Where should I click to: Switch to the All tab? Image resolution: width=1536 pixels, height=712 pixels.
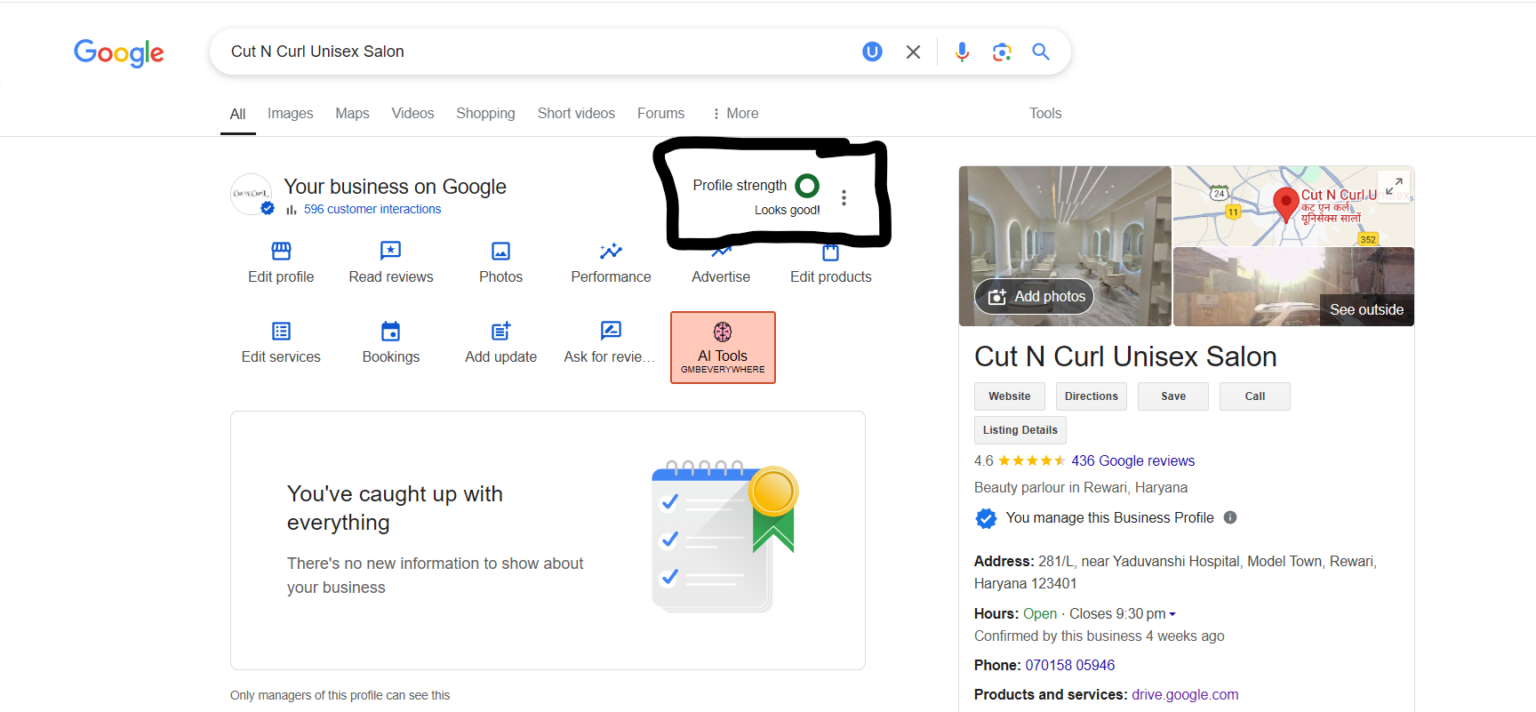[238, 114]
